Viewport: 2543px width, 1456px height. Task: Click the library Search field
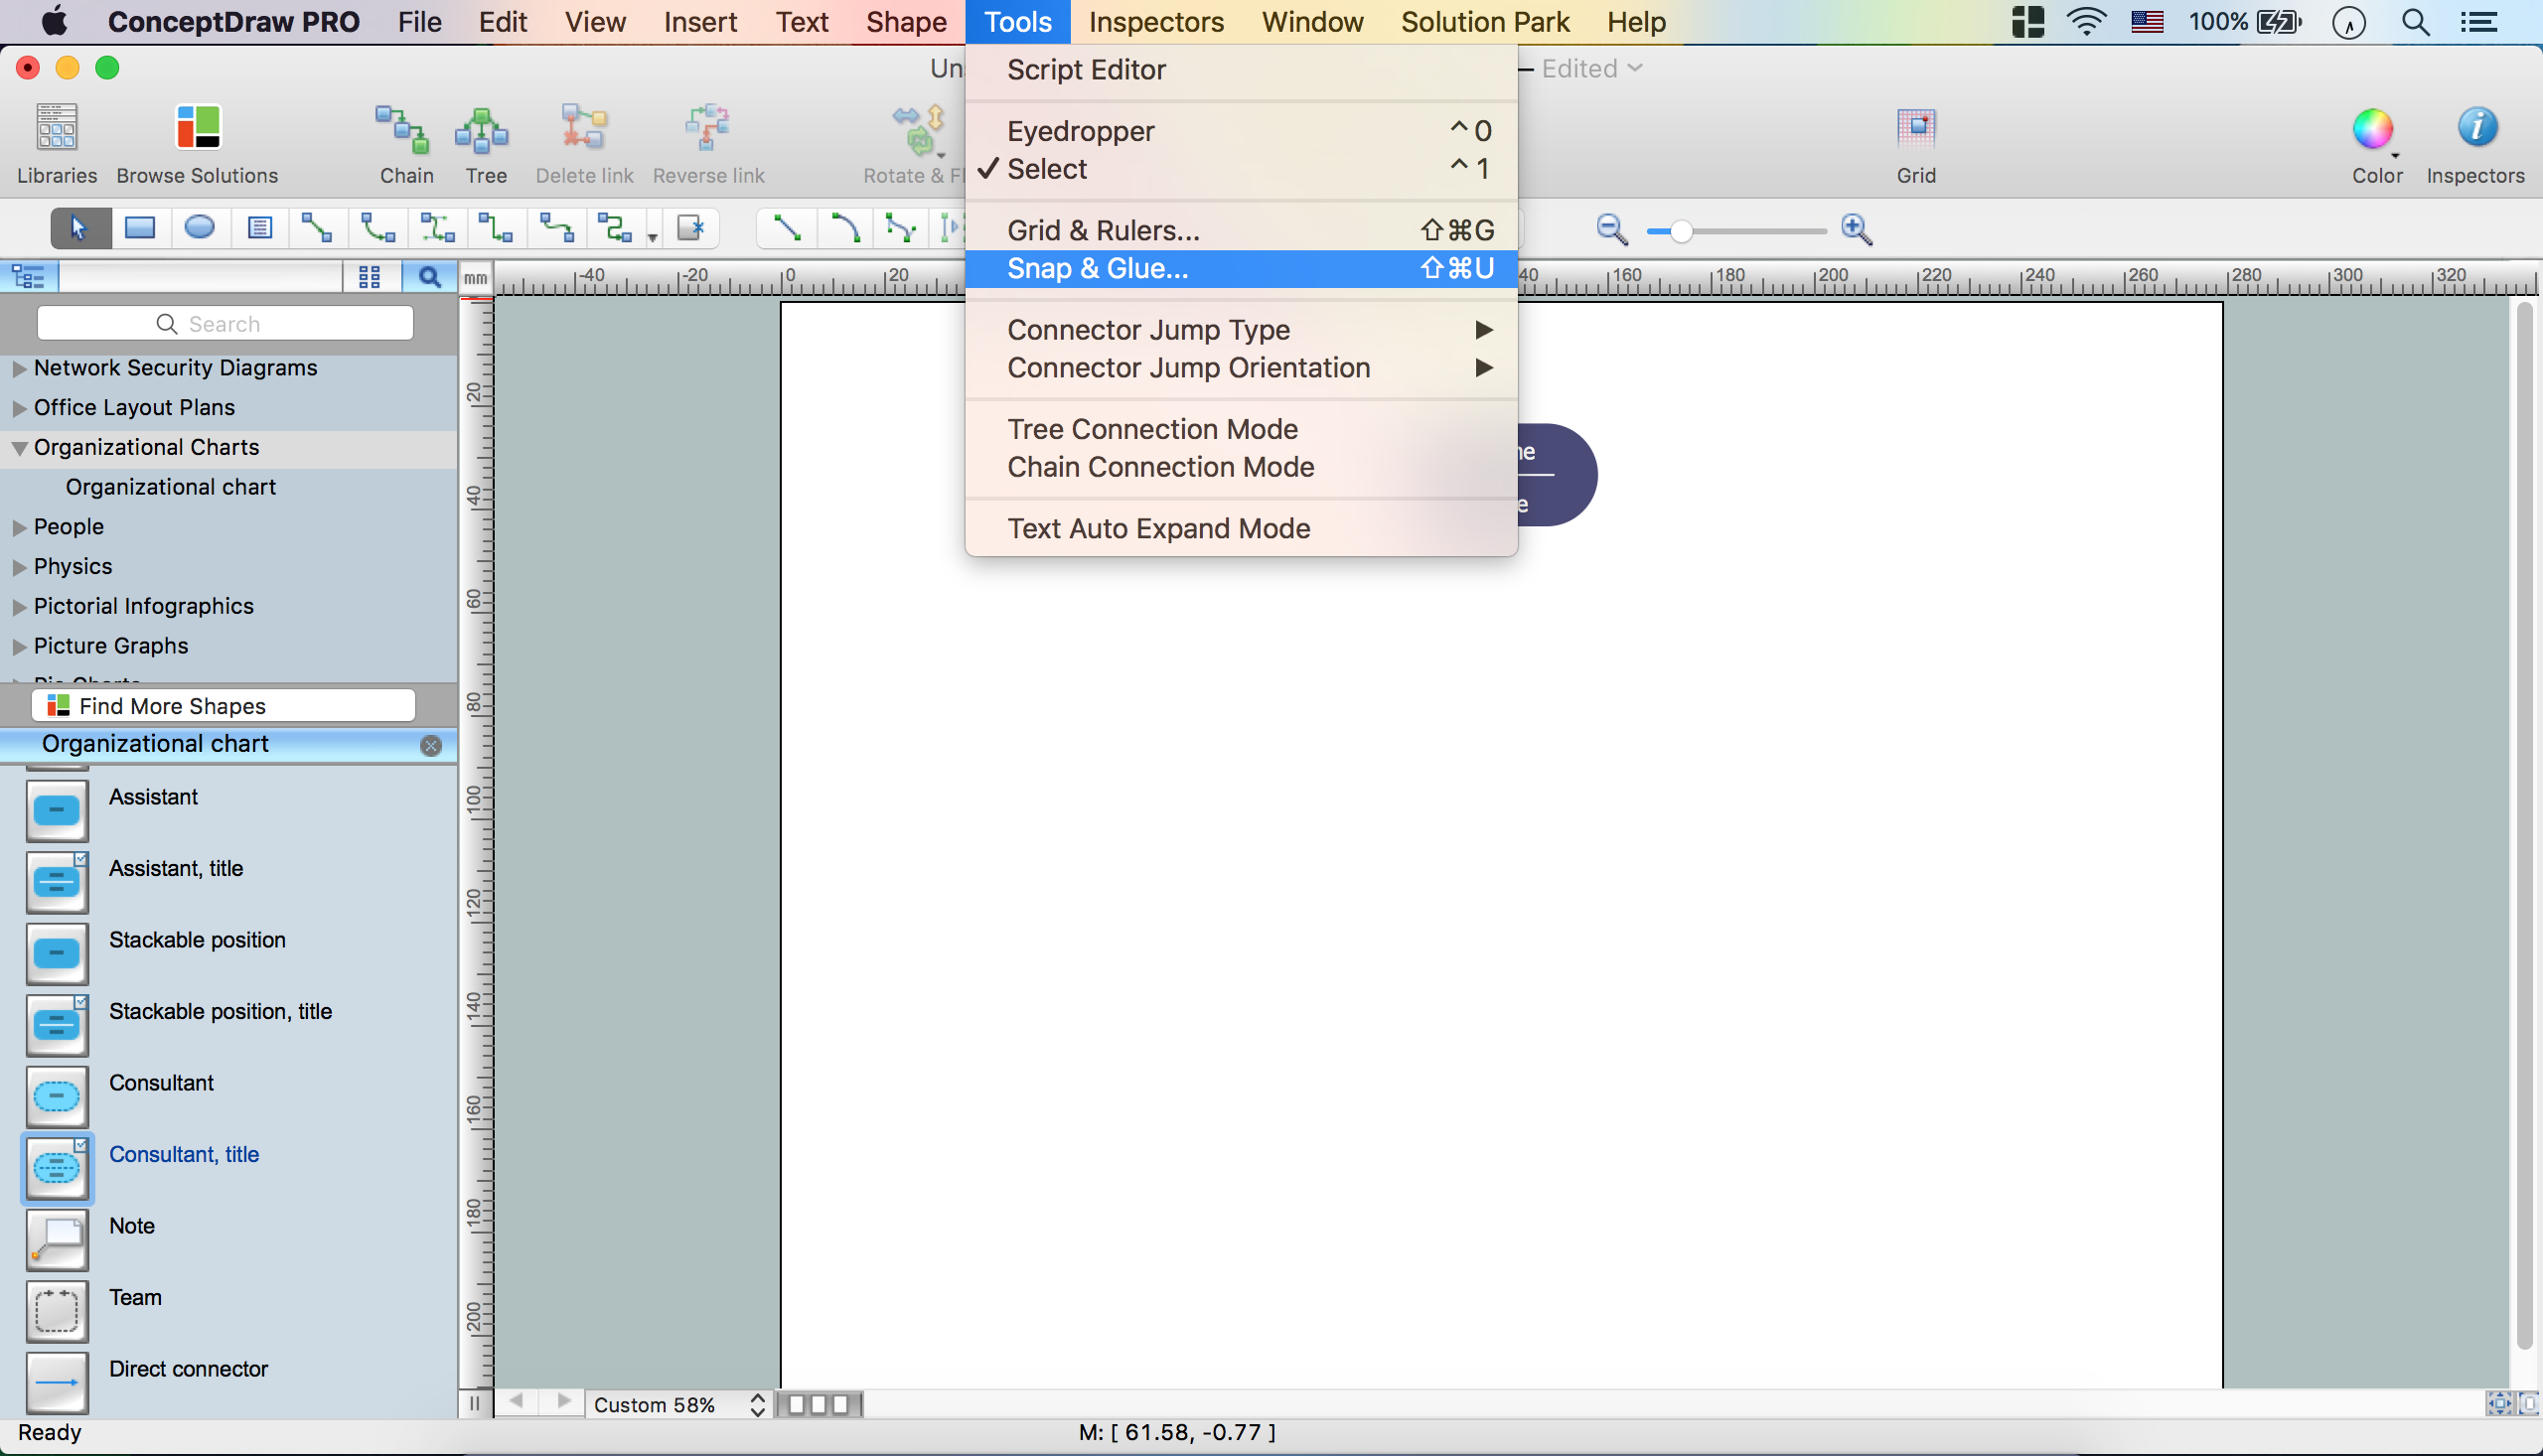[225, 323]
